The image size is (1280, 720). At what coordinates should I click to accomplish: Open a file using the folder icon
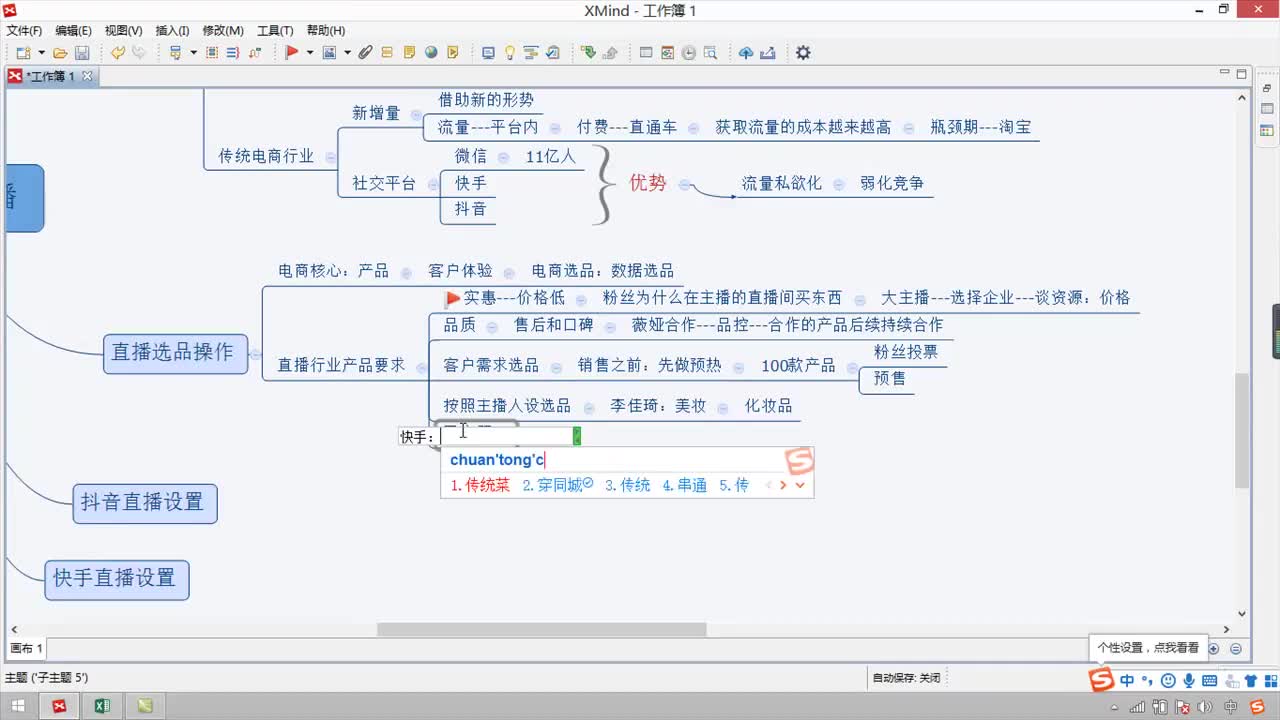60,52
